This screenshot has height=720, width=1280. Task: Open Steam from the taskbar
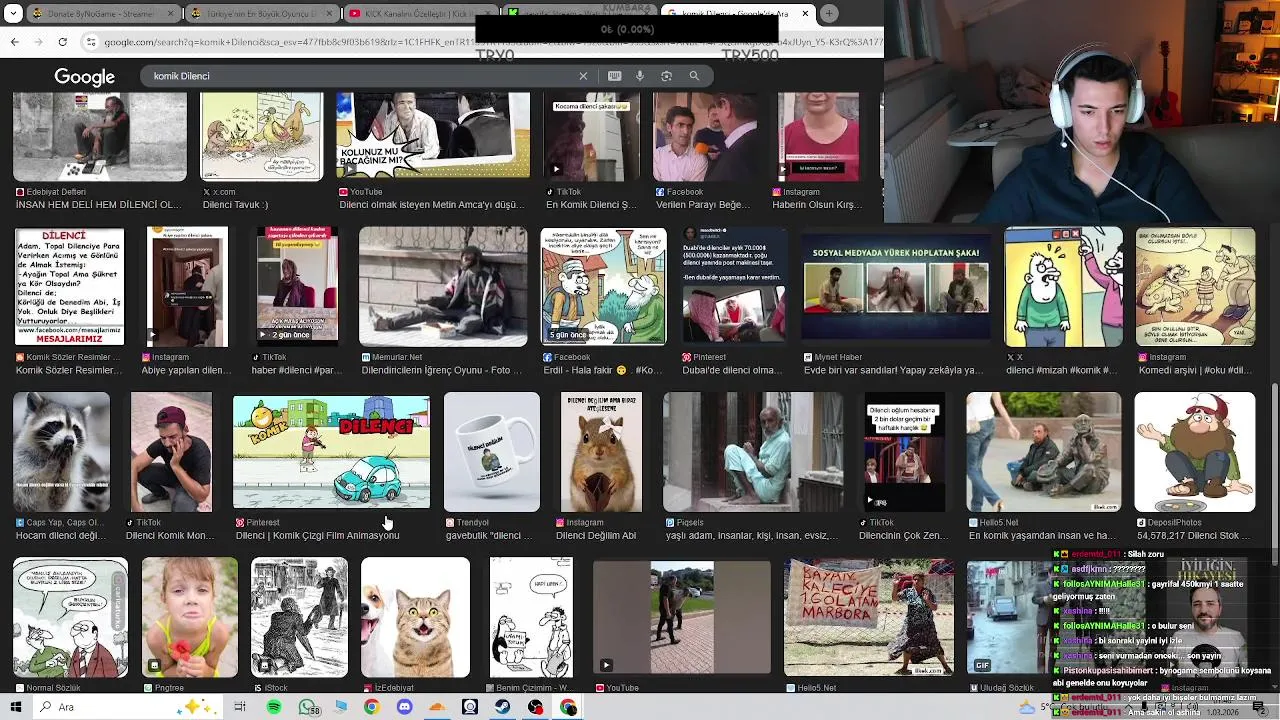point(503,707)
